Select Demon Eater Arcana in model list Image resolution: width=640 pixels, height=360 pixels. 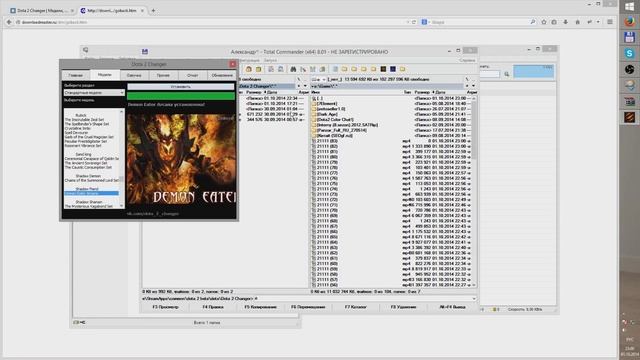point(91,193)
